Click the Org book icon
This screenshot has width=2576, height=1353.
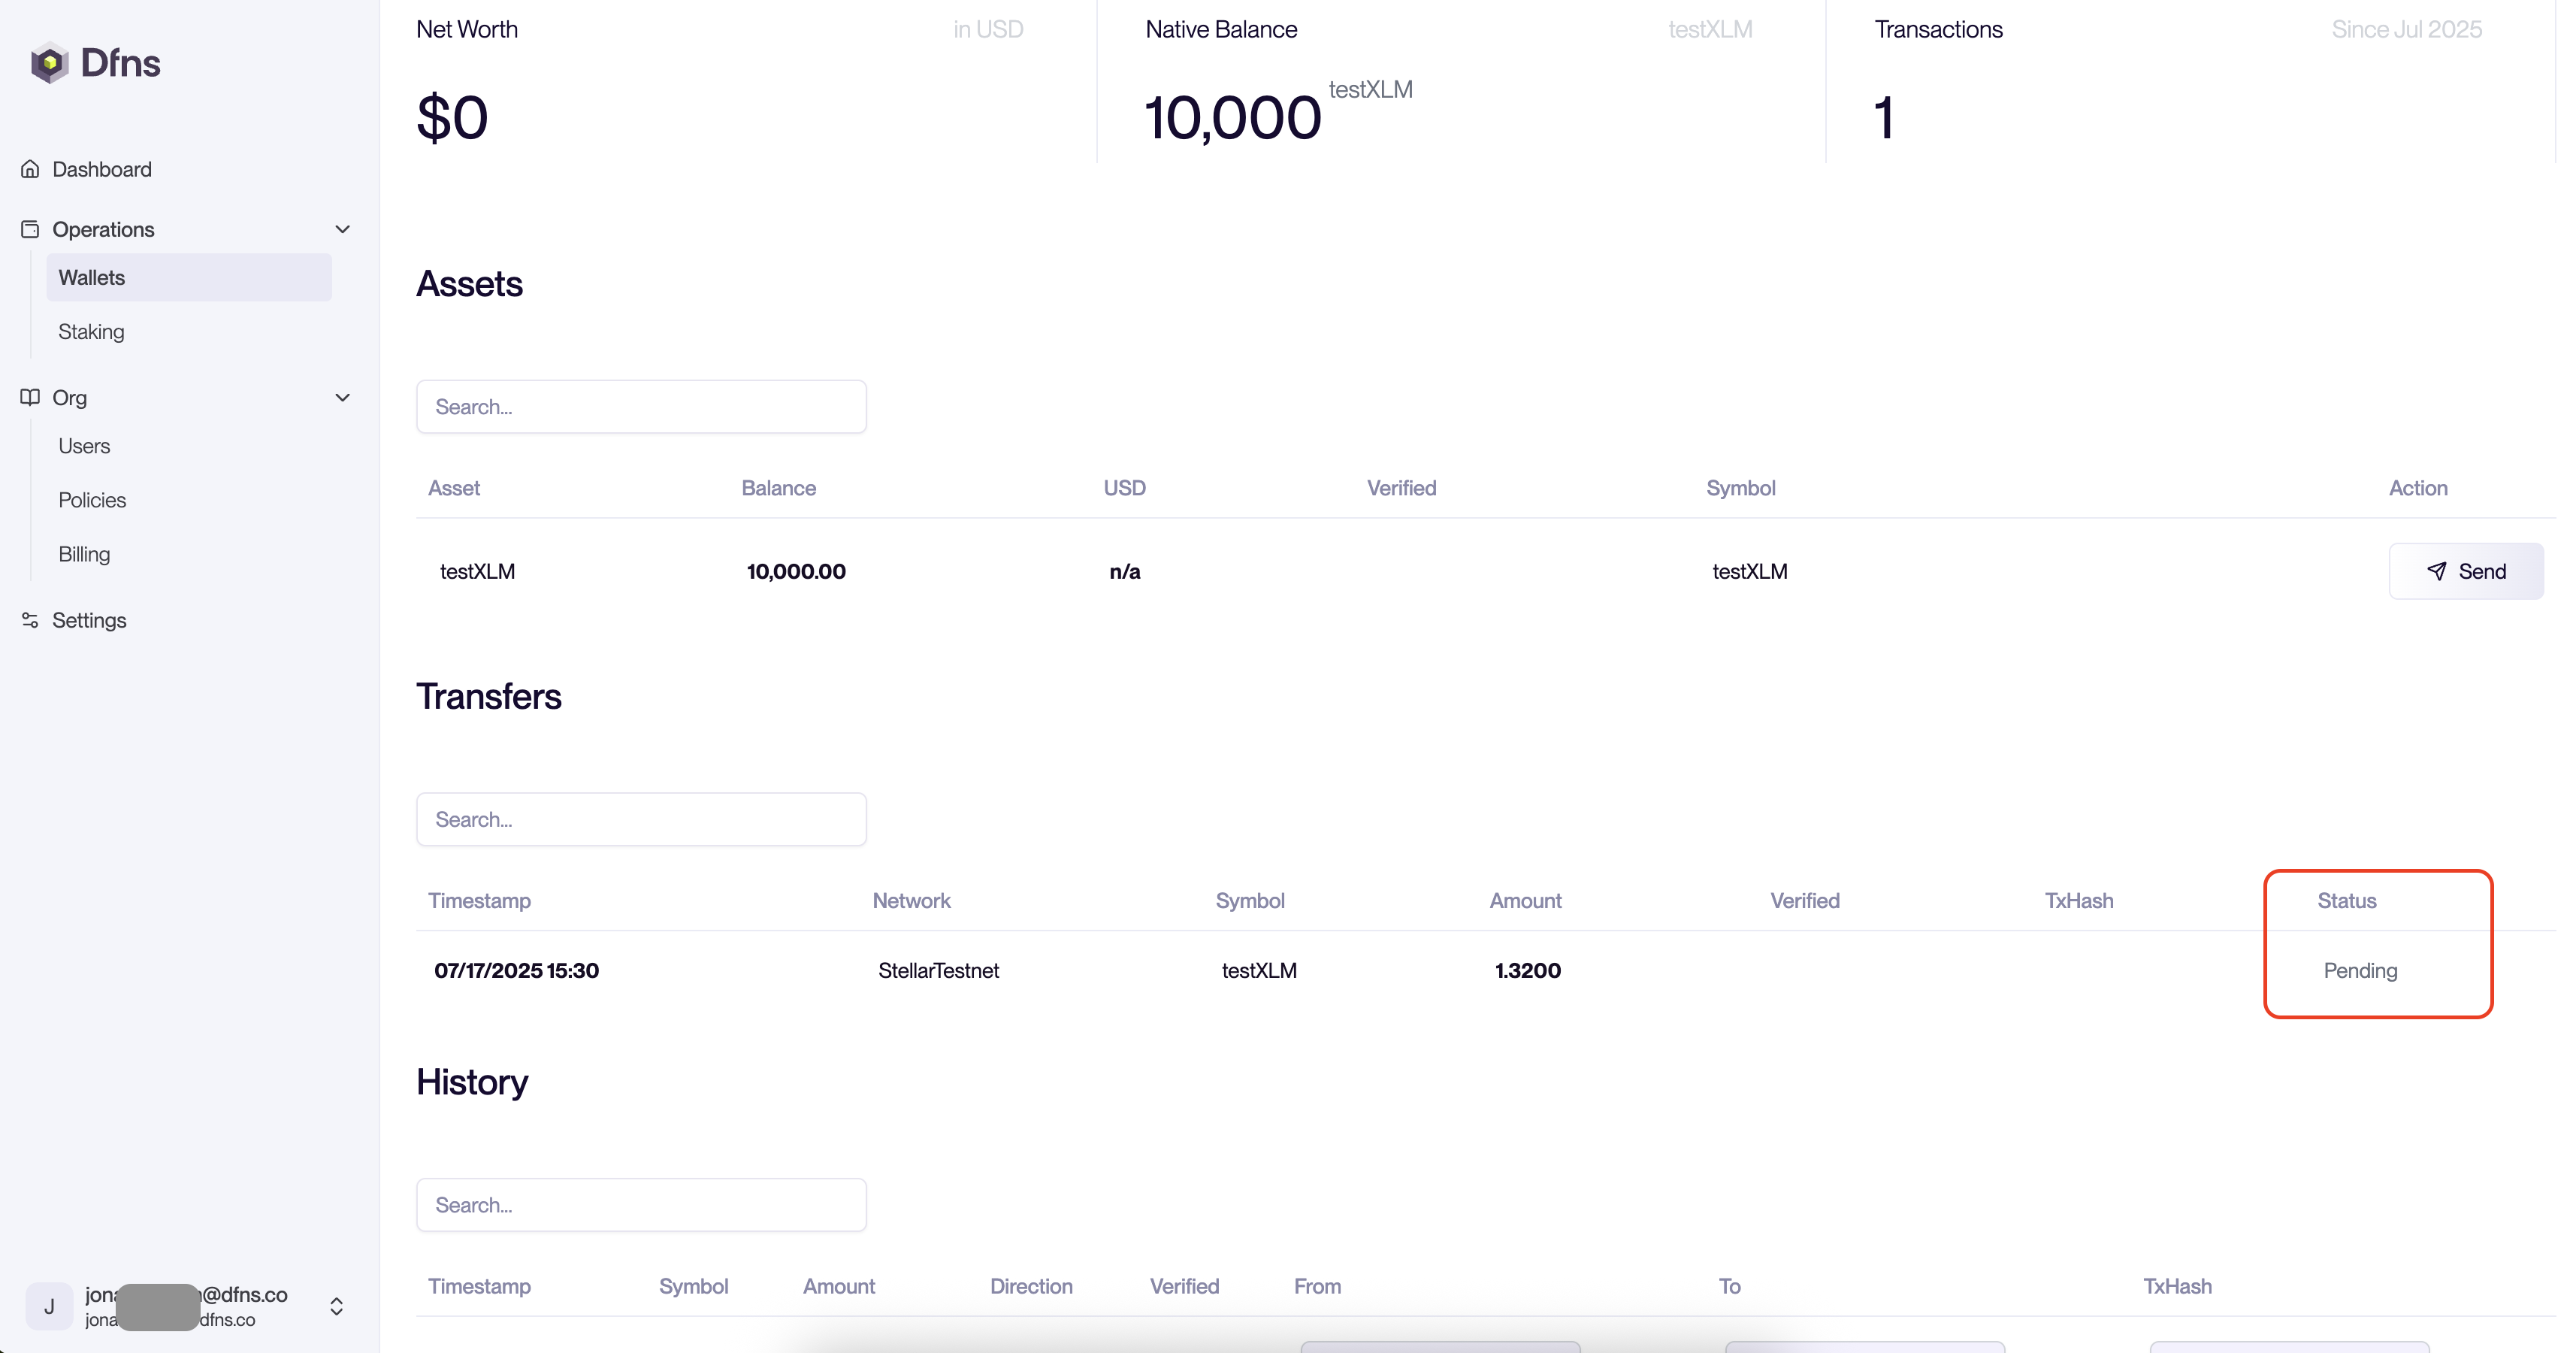(x=30, y=397)
